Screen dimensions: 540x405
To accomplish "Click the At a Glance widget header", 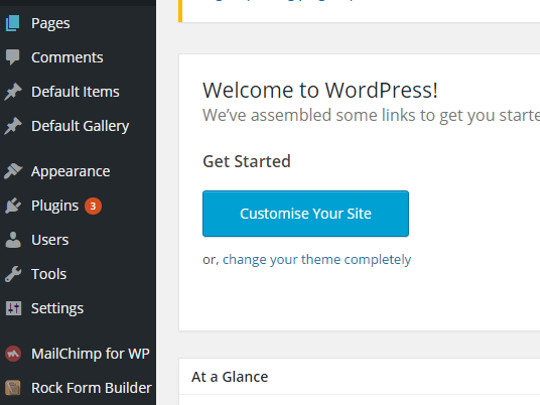I will pos(359,377).
